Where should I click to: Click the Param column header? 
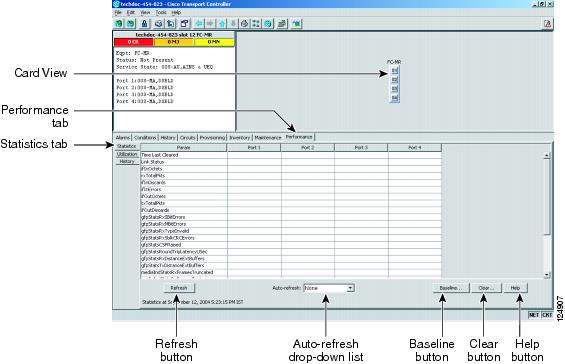[x=183, y=147]
